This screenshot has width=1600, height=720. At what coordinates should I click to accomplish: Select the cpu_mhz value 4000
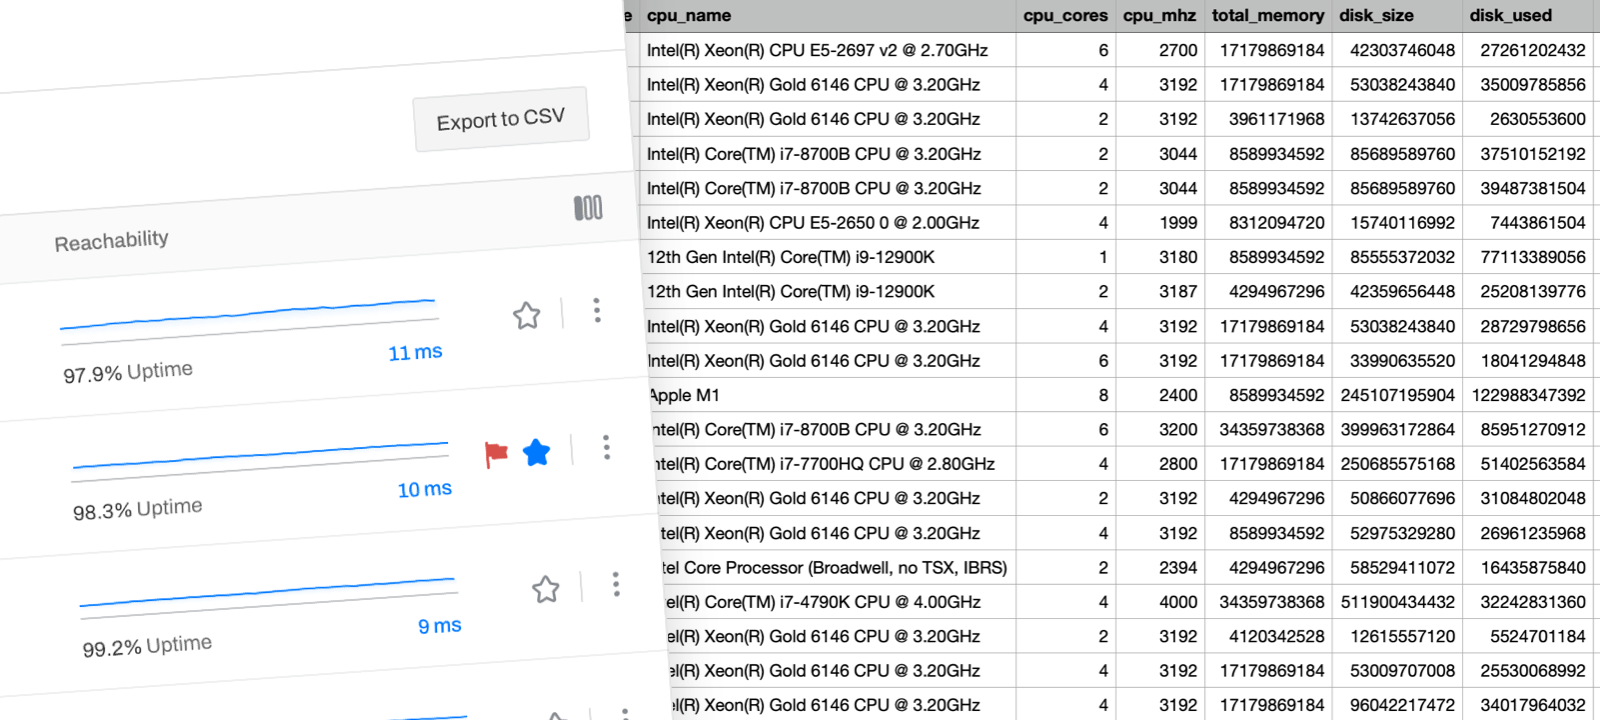(1178, 602)
